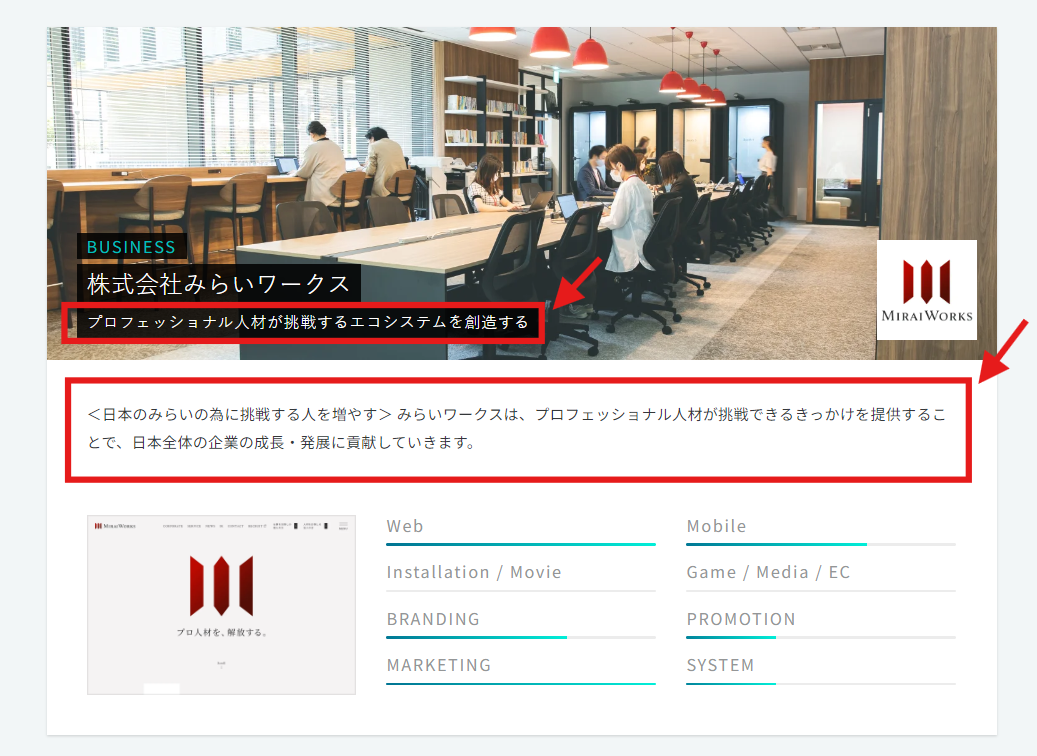Click the Game / Media / EC label
The height and width of the screenshot is (756, 1037).
pos(768,572)
